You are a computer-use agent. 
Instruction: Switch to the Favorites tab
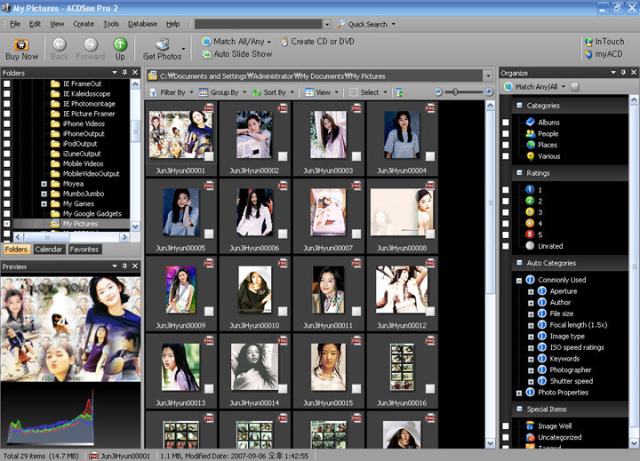[x=84, y=249]
